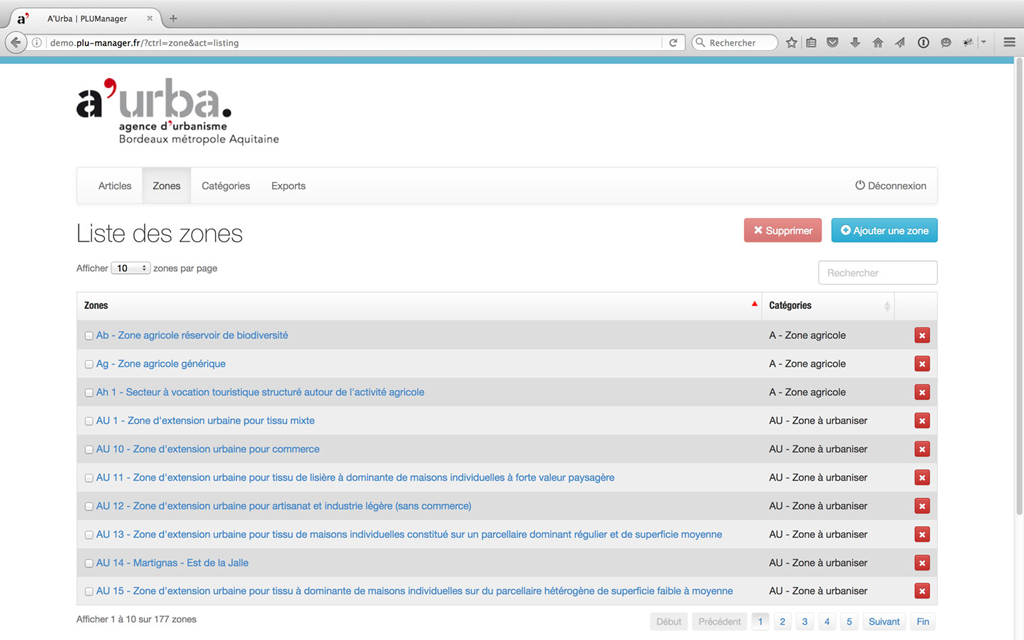Check the AU 12 artisanat zone checkbox

point(89,506)
